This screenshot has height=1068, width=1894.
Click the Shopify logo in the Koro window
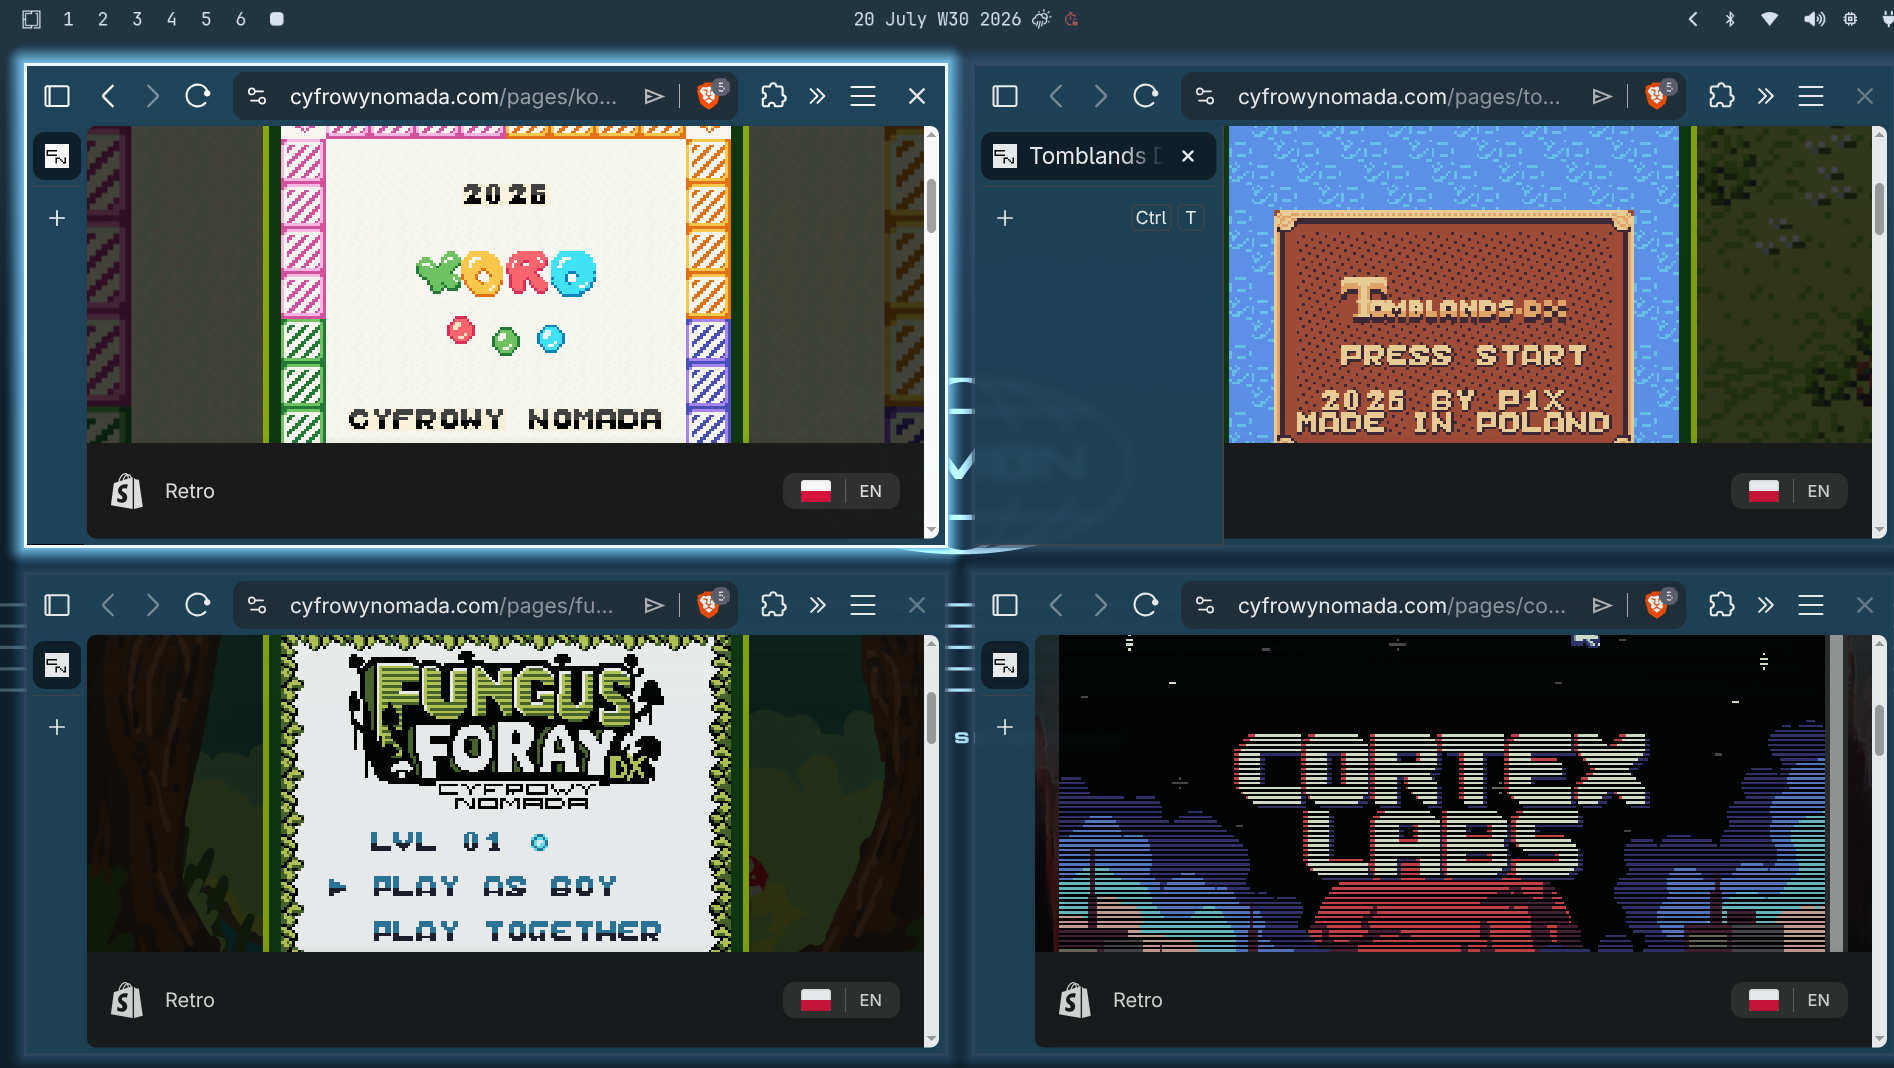(x=127, y=491)
